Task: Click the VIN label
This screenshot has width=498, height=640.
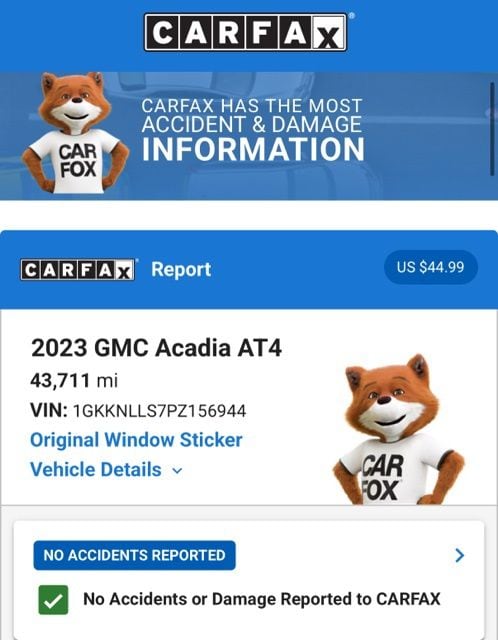Action: pyautogui.click(x=49, y=411)
